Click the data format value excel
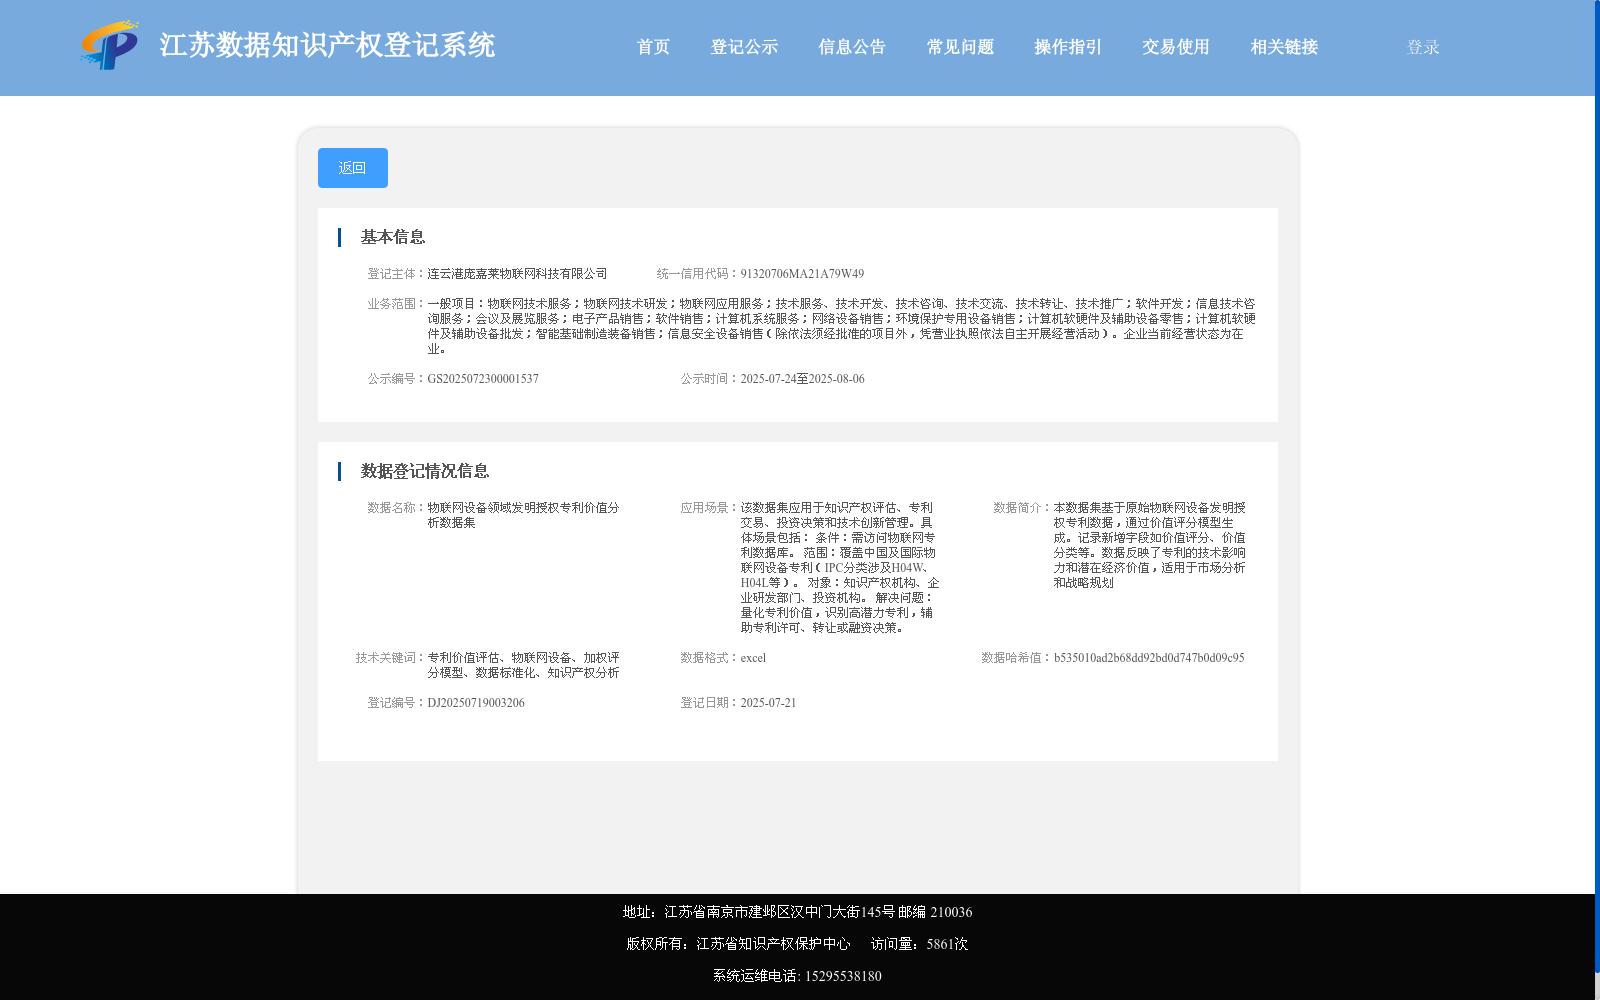The image size is (1600, 1000). coord(753,658)
